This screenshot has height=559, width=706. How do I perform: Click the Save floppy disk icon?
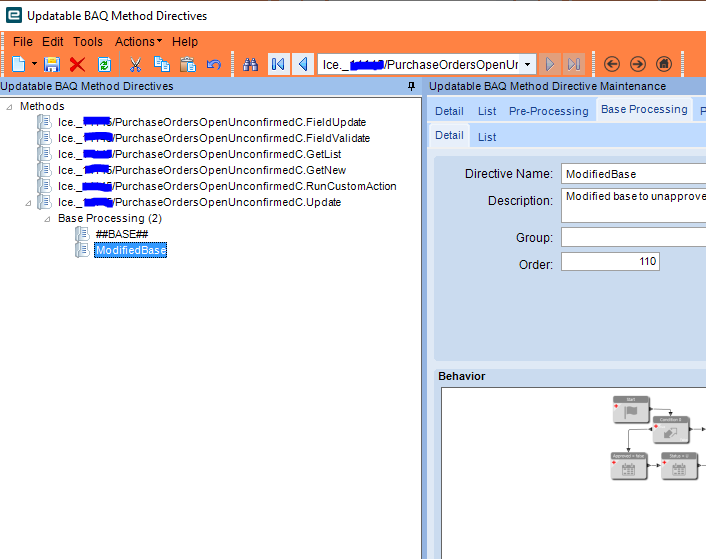tap(52, 64)
